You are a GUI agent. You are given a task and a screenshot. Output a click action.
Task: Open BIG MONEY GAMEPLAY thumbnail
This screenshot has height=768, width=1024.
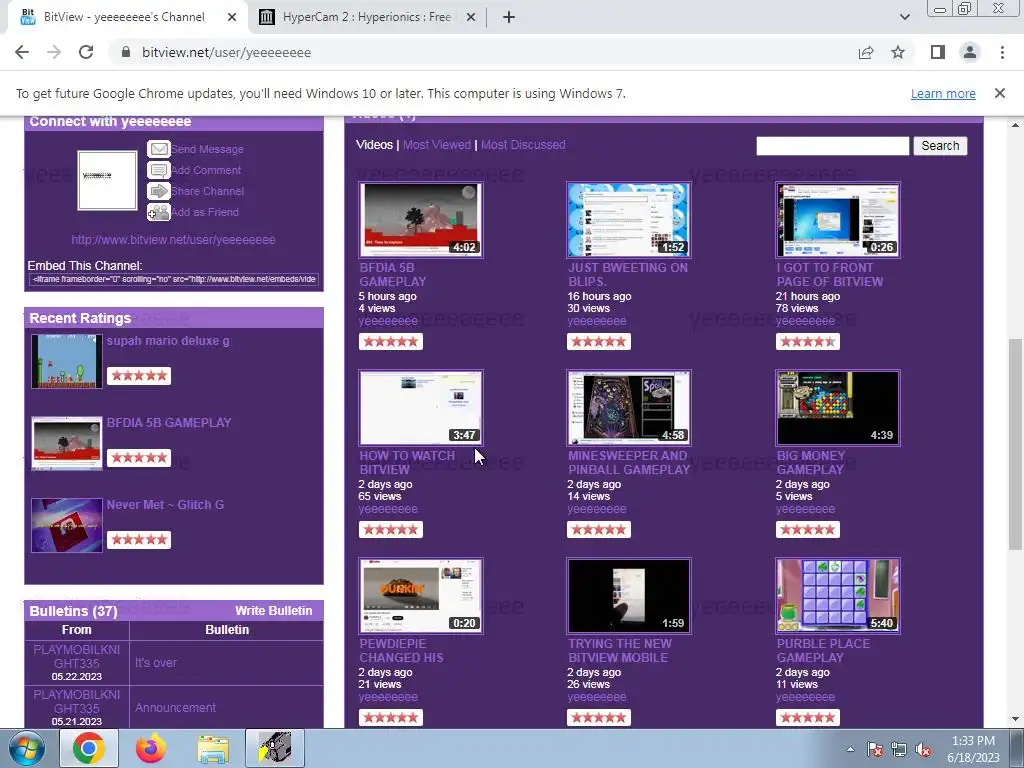click(x=838, y=408)
